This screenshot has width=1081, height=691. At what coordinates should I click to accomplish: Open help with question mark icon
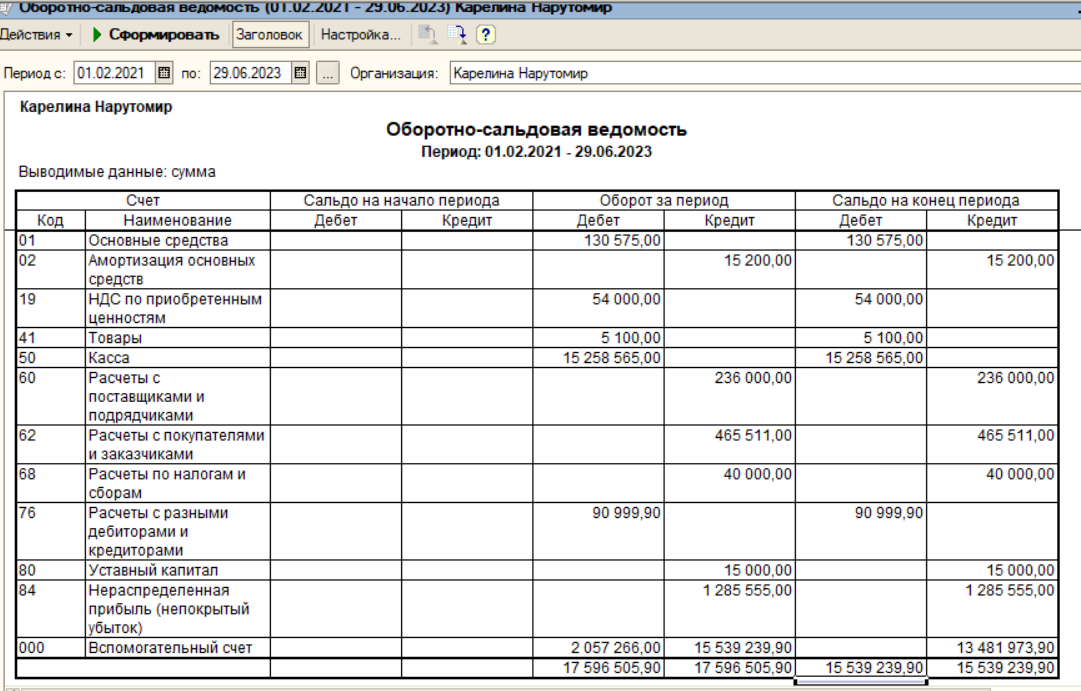pos(485,34)
